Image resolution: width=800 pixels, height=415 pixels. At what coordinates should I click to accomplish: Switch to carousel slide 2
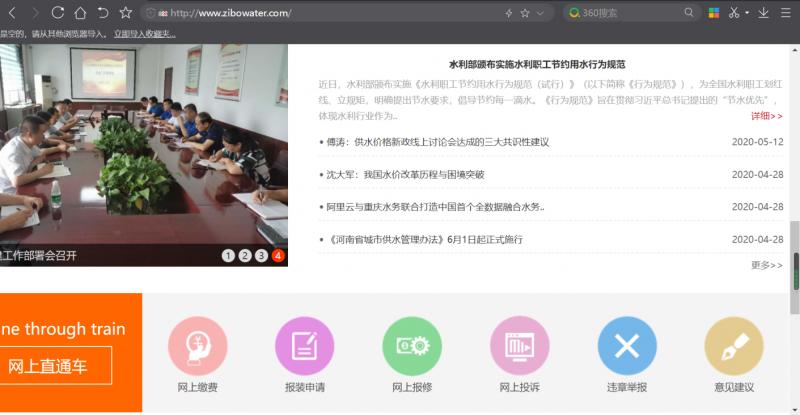[245, 255]
